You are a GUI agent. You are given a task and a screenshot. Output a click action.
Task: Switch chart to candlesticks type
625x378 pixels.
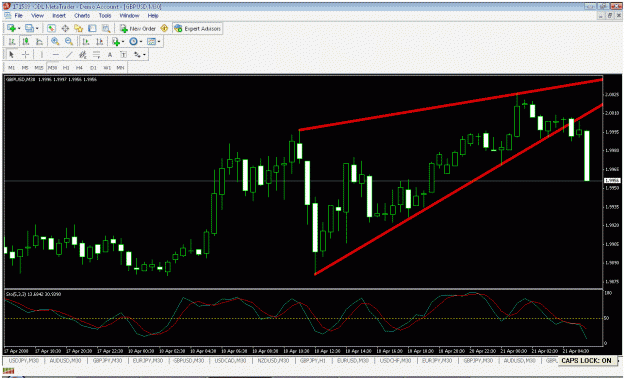(x=26, y=41)
